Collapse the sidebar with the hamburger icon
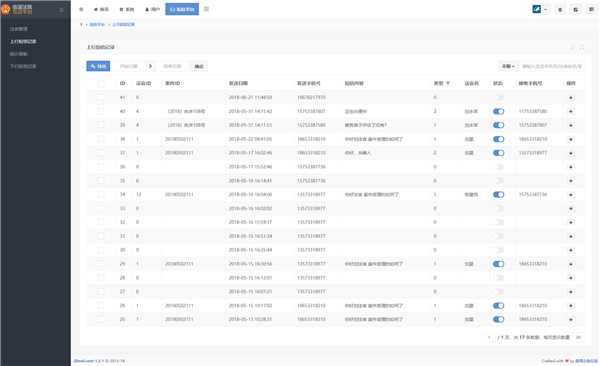600x366 pixels. pos(81,9)
